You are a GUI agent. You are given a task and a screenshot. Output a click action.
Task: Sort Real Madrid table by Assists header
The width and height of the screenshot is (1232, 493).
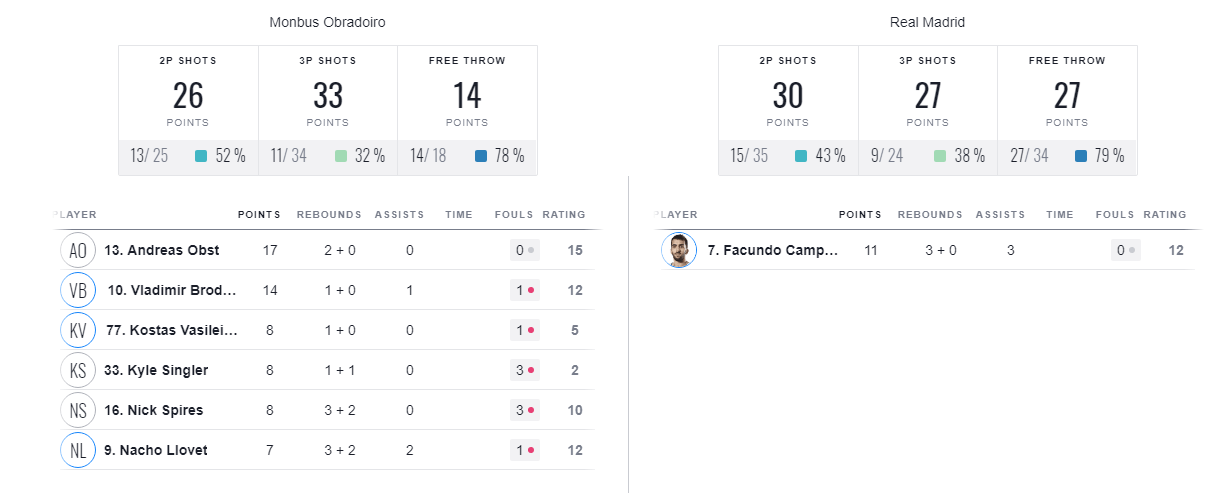point(1000,214)
